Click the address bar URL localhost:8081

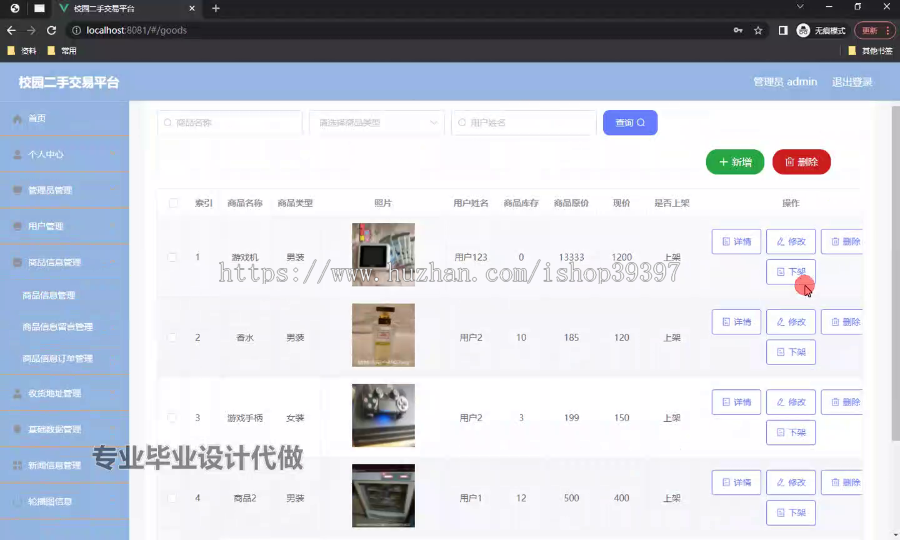pos(137,30)
